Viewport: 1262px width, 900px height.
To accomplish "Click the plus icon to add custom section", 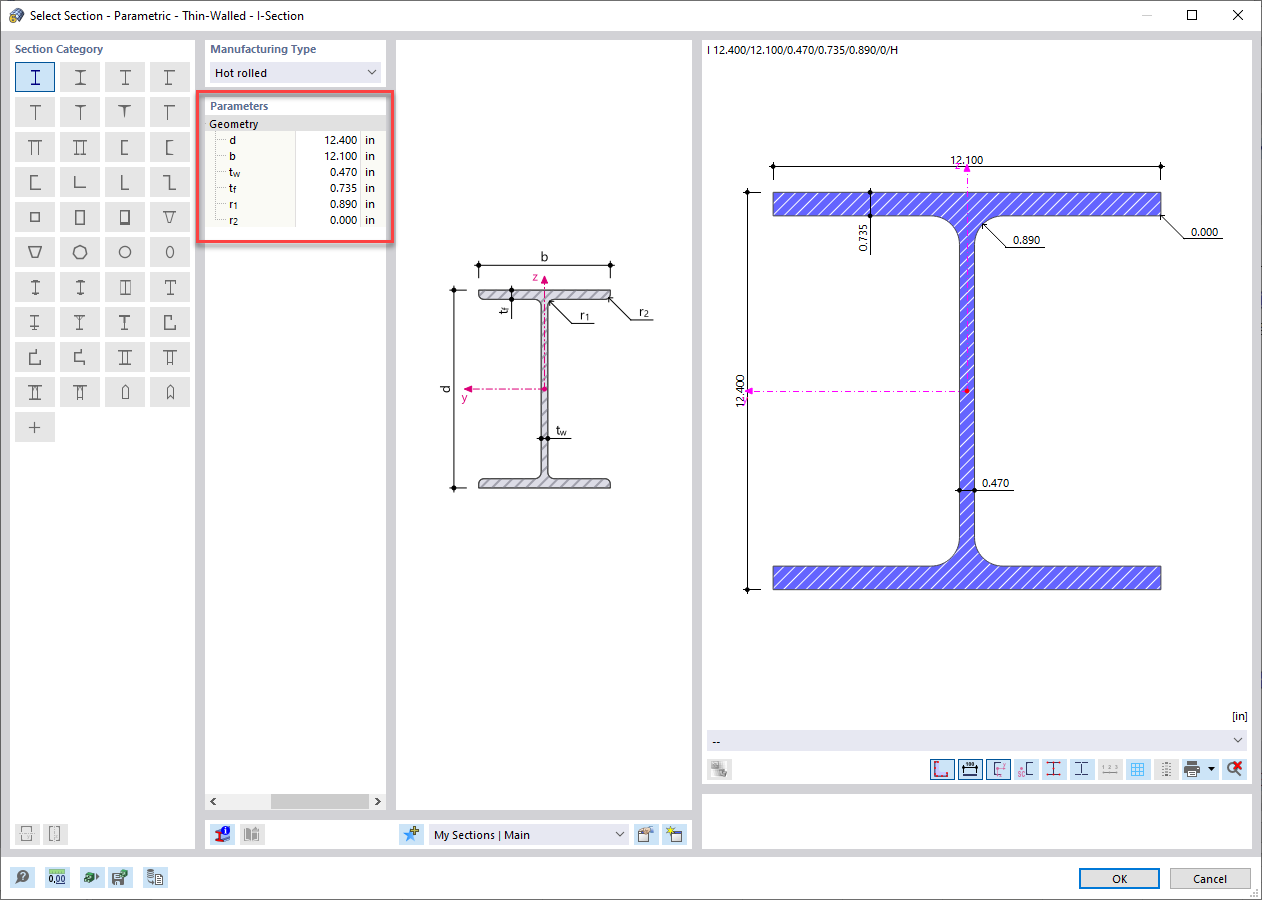I will [x=35, y=427].
